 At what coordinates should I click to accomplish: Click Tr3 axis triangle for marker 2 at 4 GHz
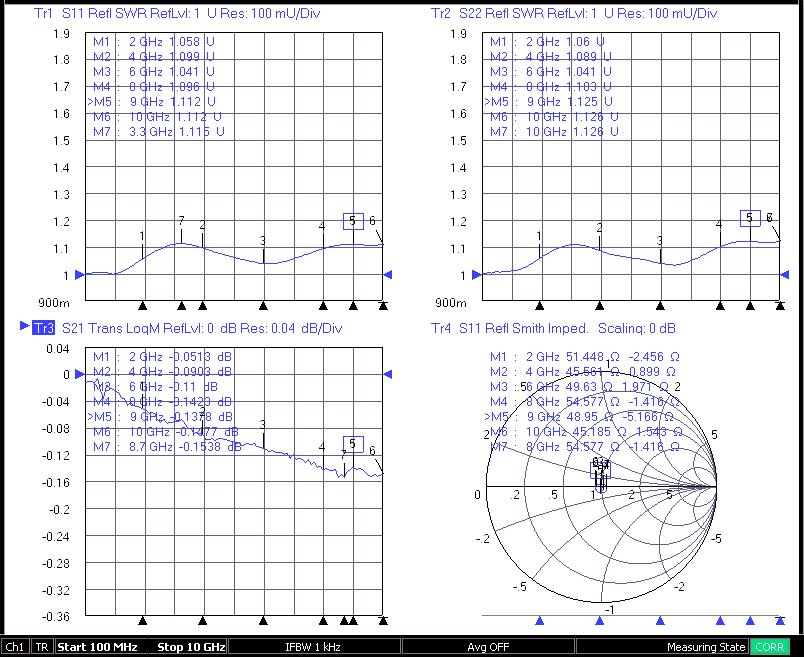(x=203, y=621)
